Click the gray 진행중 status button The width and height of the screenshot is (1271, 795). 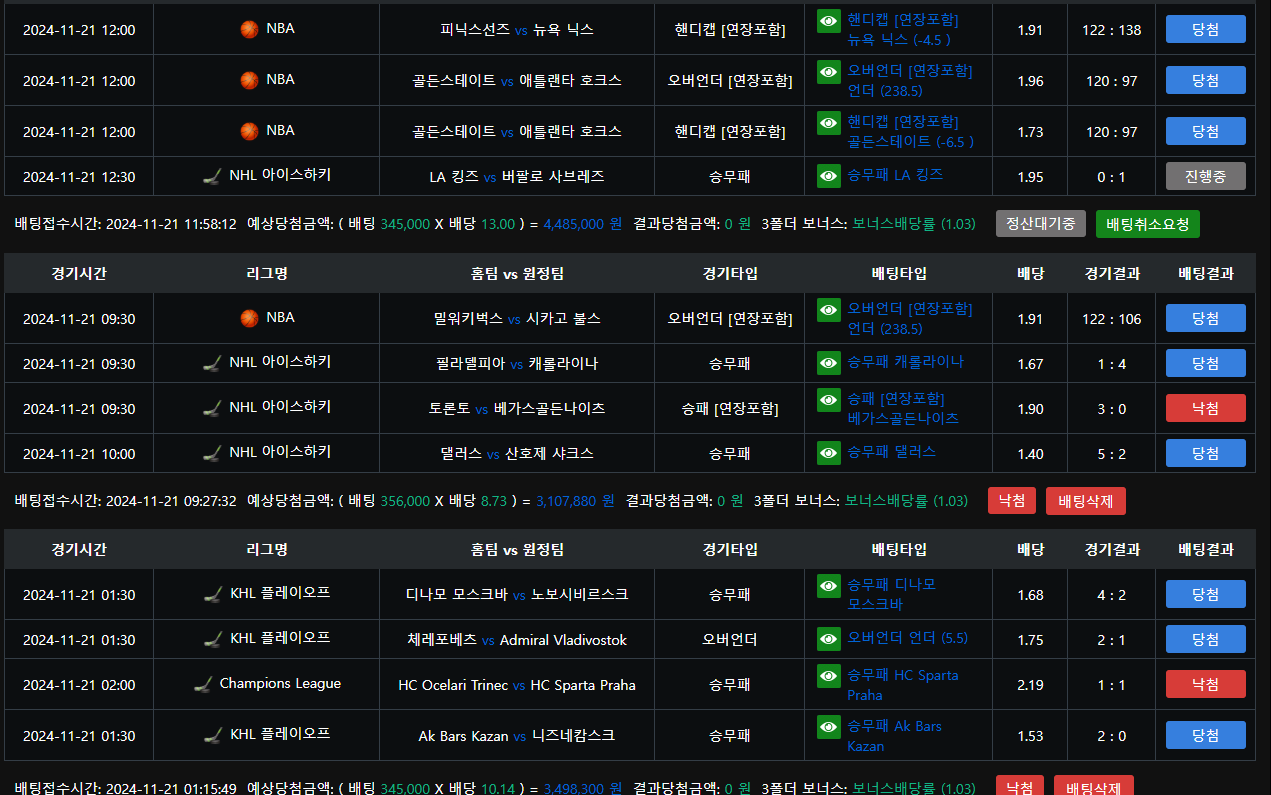click(1205, 176)
